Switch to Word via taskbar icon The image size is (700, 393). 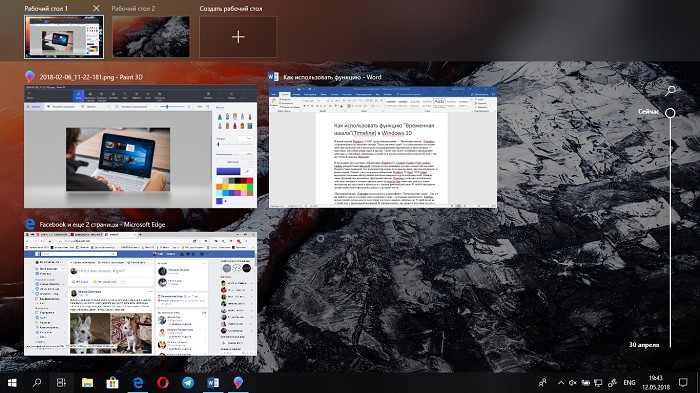coord(213,383)
